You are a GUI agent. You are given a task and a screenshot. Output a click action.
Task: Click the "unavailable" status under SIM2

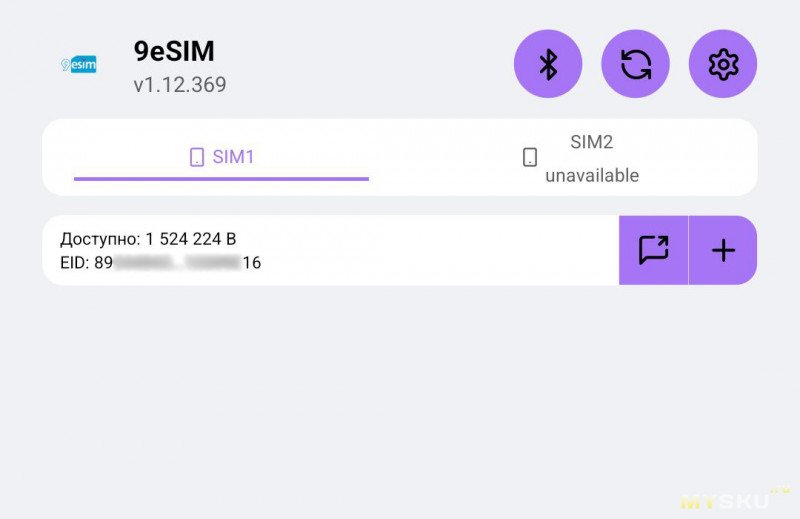click(x=591, y=176)
